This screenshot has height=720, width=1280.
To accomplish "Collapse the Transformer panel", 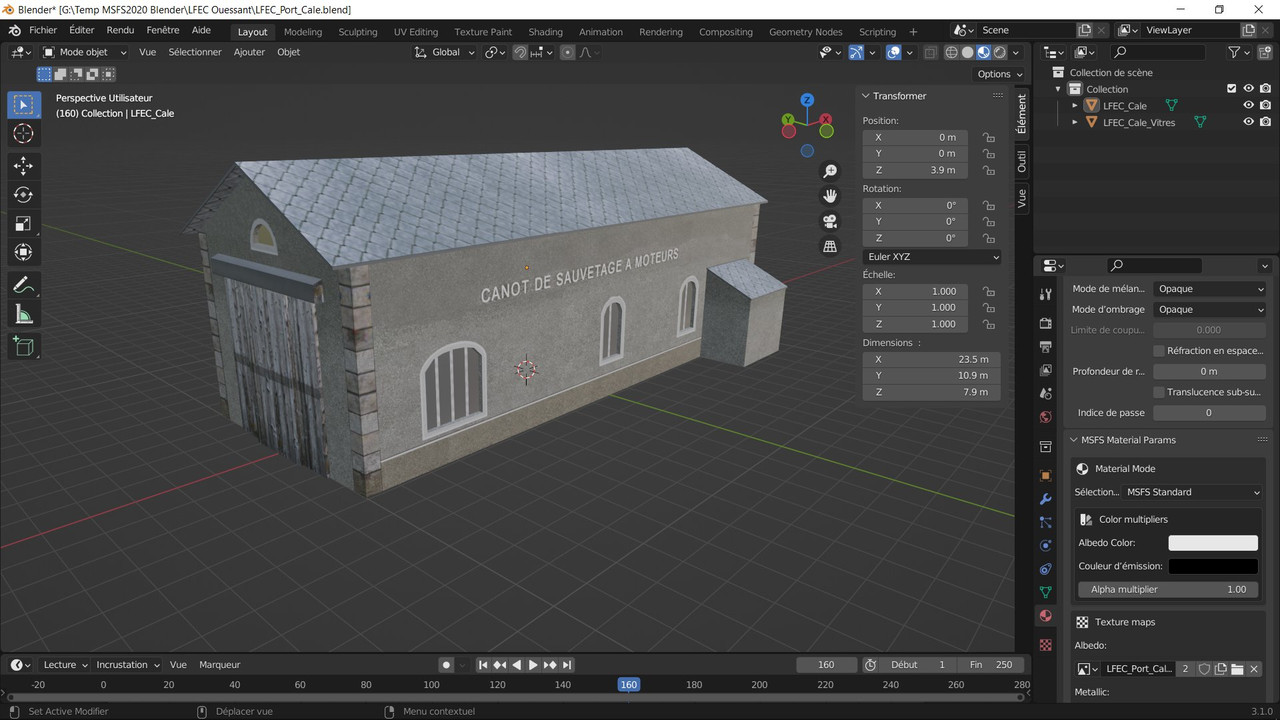I will pos(866,96).
